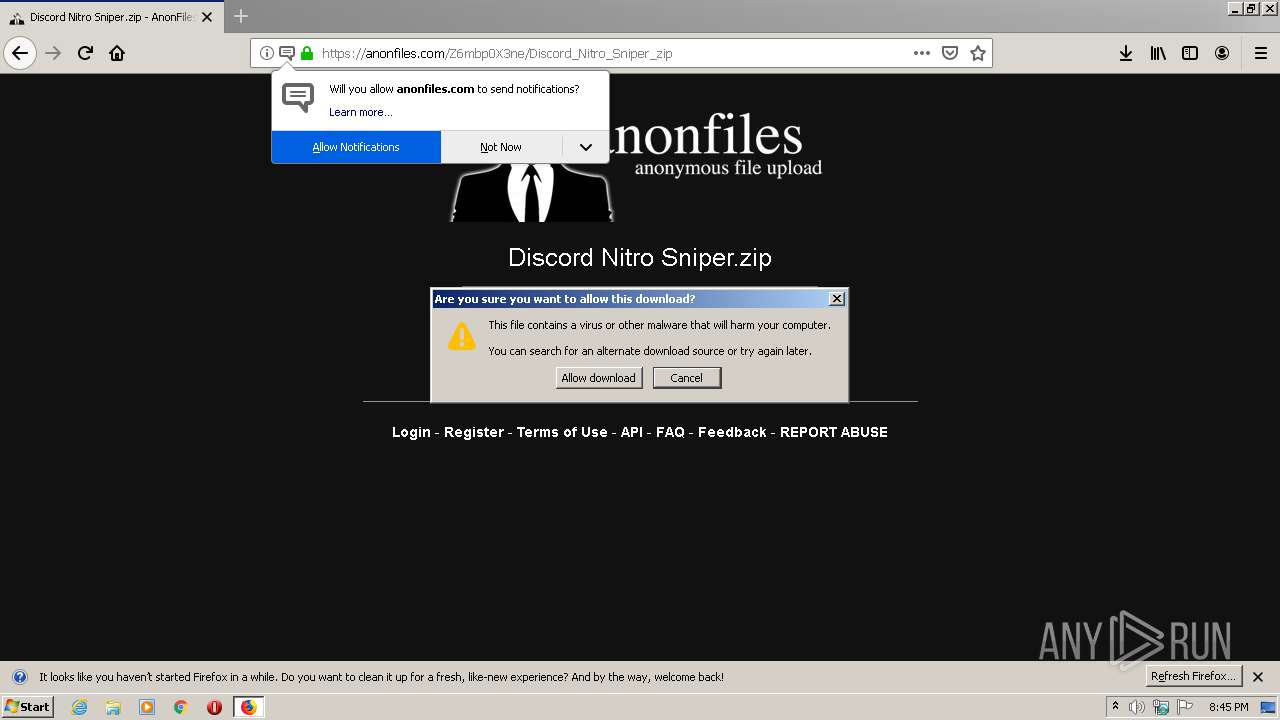The width and height of the screenshot is (1280, 720).
Task: Close the download warning dialog
Action: click(837, 298)
